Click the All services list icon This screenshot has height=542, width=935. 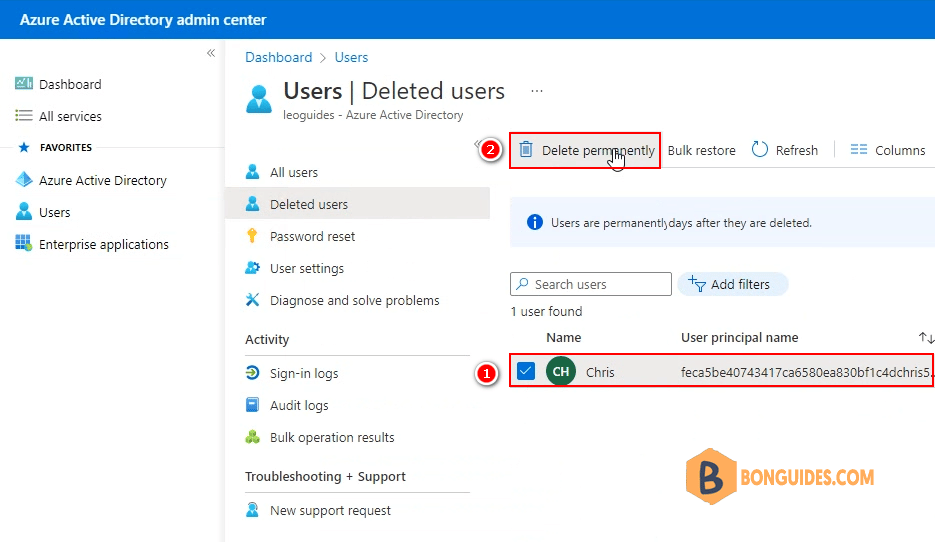pyautogui.click(x=24, y=116)
